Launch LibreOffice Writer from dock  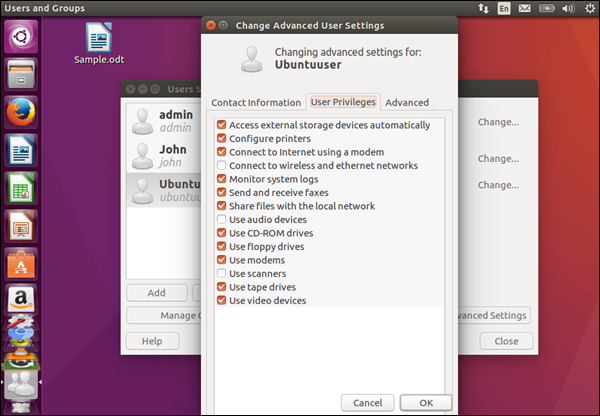pos(21,150)
